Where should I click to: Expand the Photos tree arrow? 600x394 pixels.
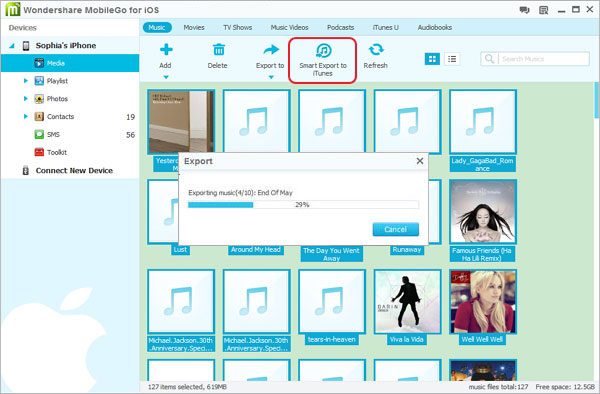[26, 99]
